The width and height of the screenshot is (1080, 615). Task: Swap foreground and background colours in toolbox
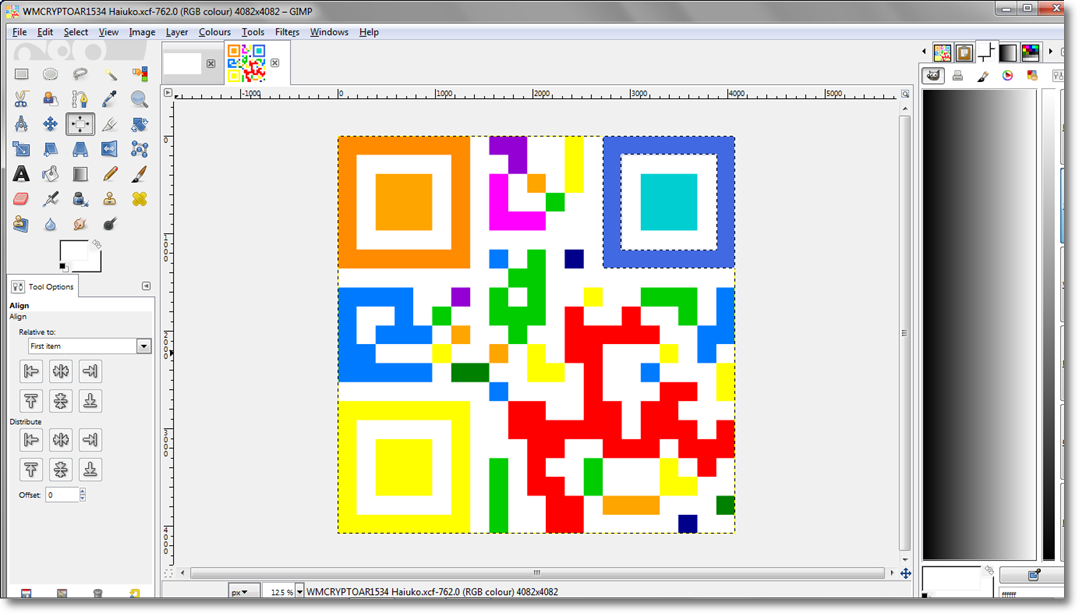96,244
